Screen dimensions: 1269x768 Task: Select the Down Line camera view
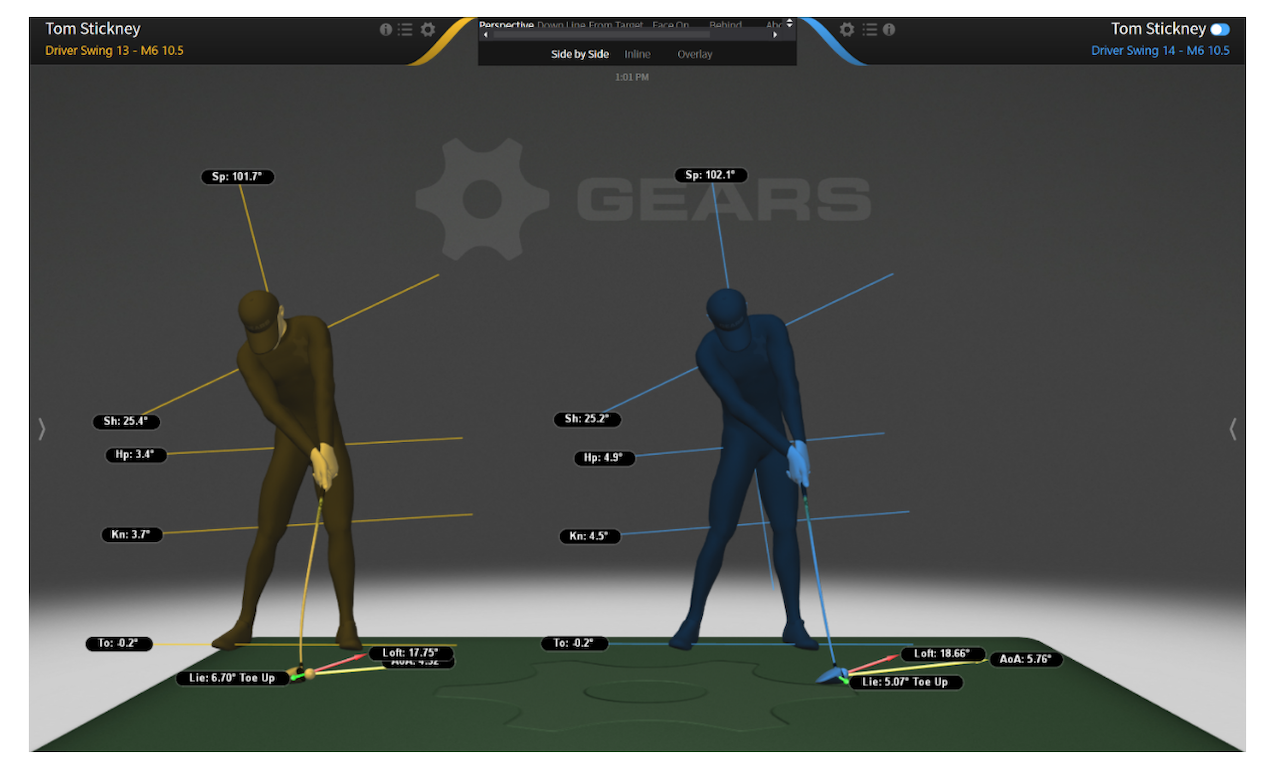tap(561, 24)
